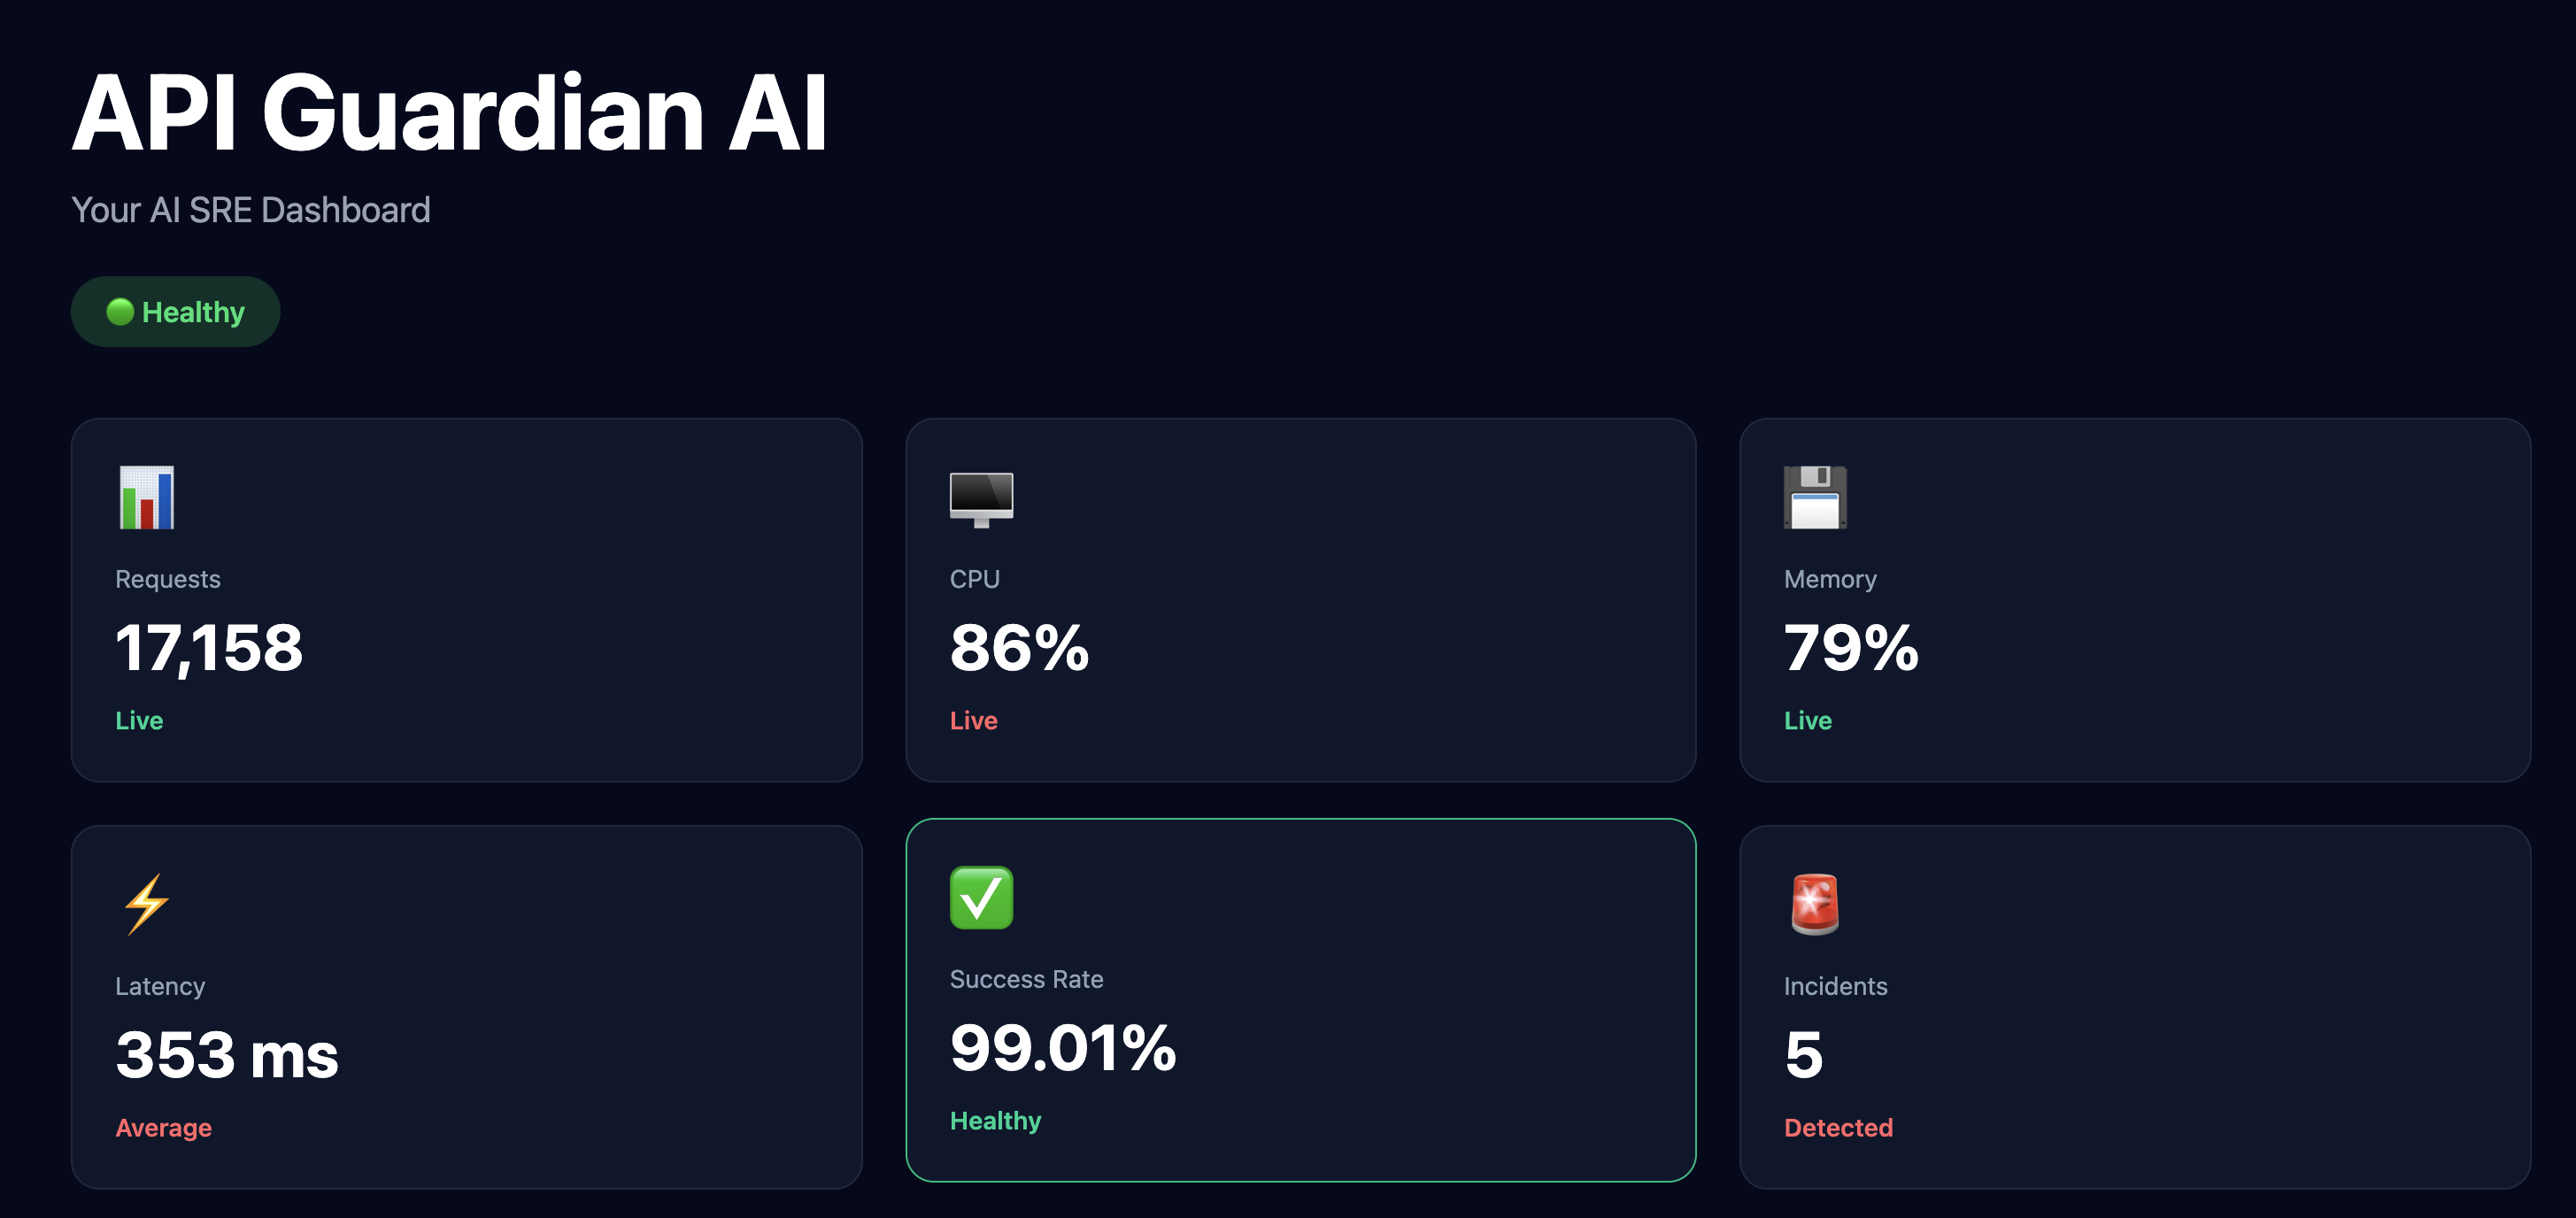Click the 99.01% success rate figure
The width and height of the screenshot is (2576, 1218).
pyautogui.click(x=1063, y=1047)
